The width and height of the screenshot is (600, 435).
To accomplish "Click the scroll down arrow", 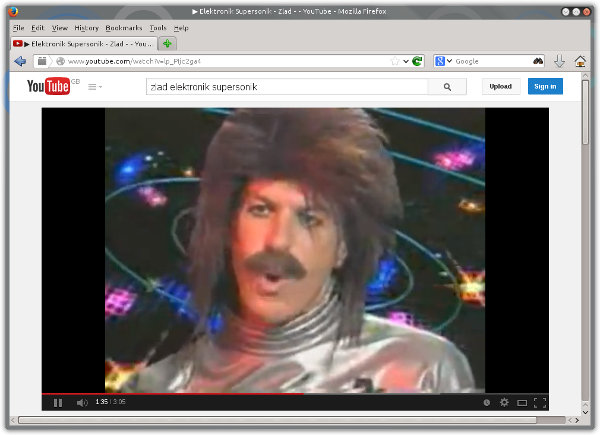I will tap(585, 412).
